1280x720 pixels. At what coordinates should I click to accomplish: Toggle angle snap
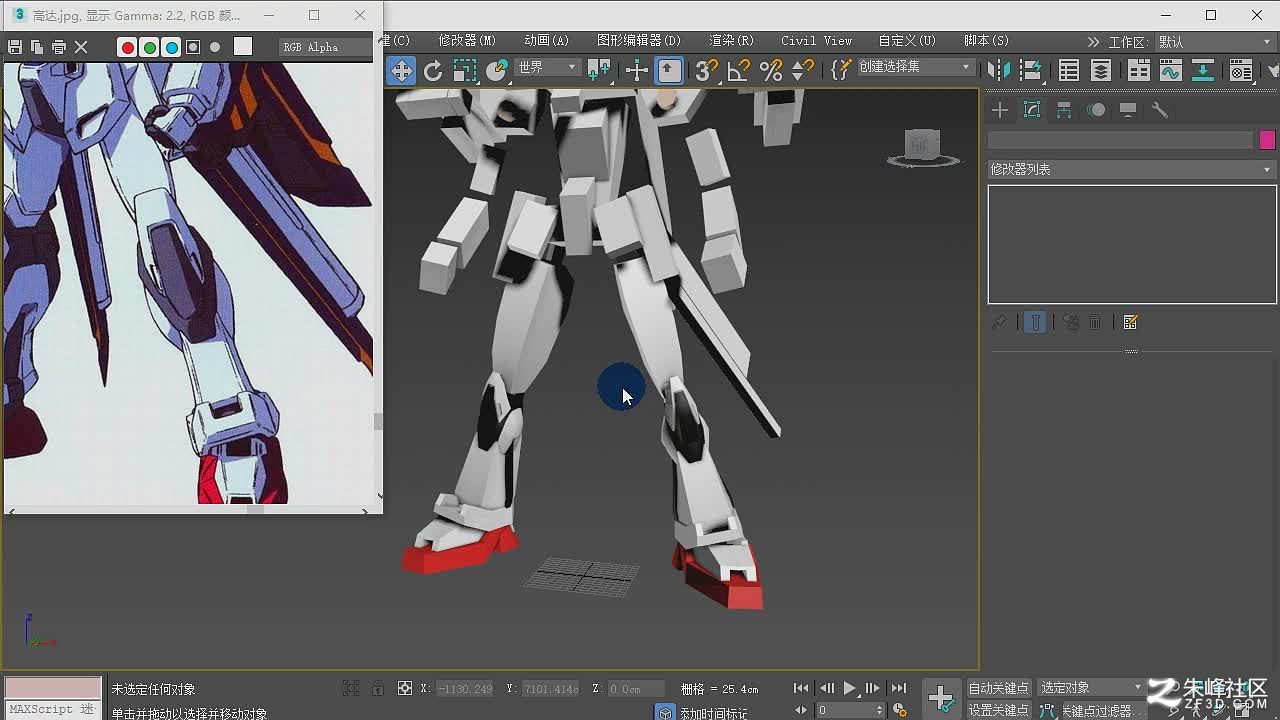[x=738, y=70]
